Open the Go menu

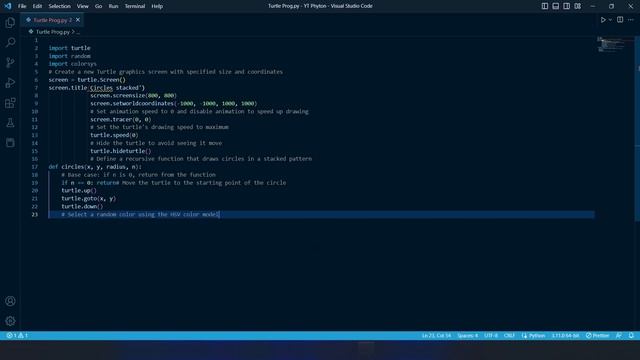click(98, 6)
